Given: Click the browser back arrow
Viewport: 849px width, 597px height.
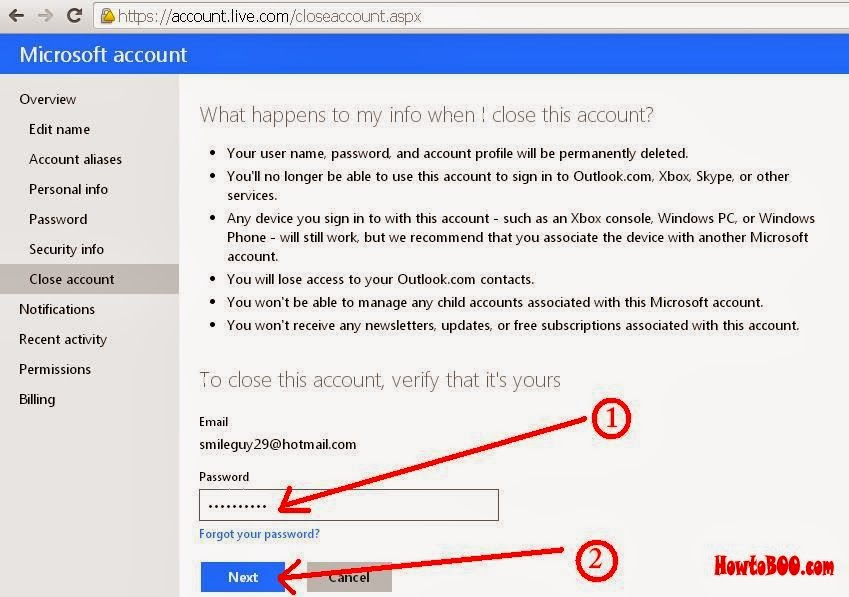Looking at the screenshot, I should pos(17,16).
